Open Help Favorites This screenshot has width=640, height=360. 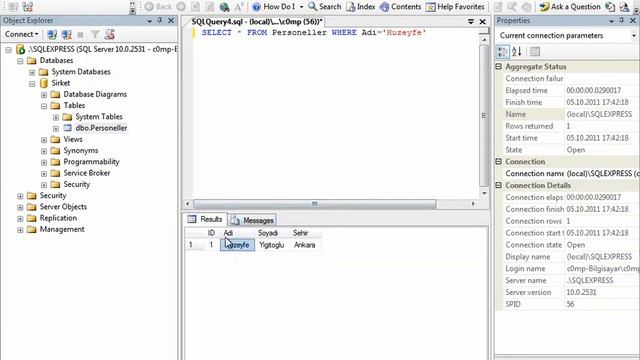[455, 7]
